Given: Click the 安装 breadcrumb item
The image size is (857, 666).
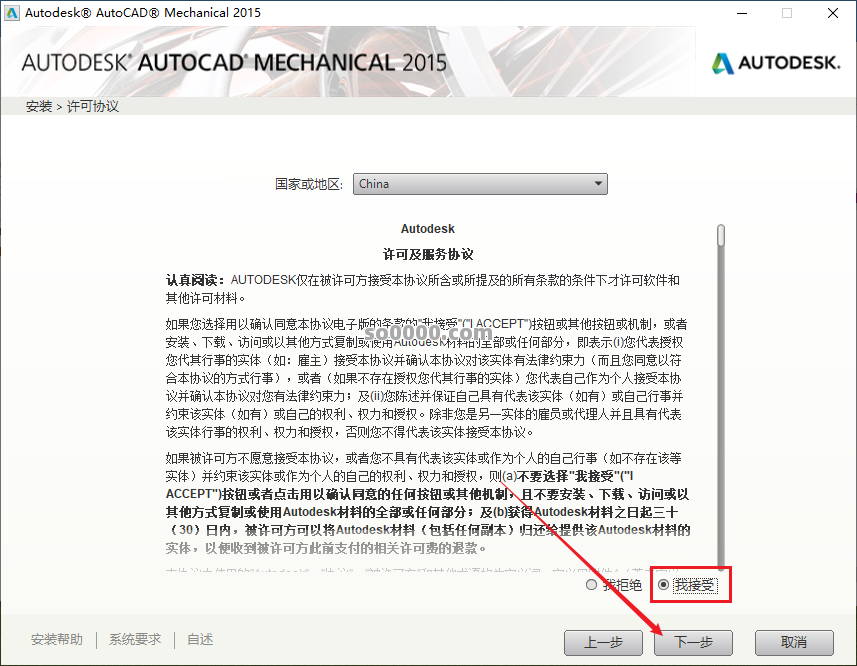Looking at the screenshot, I should coord(38,104).
